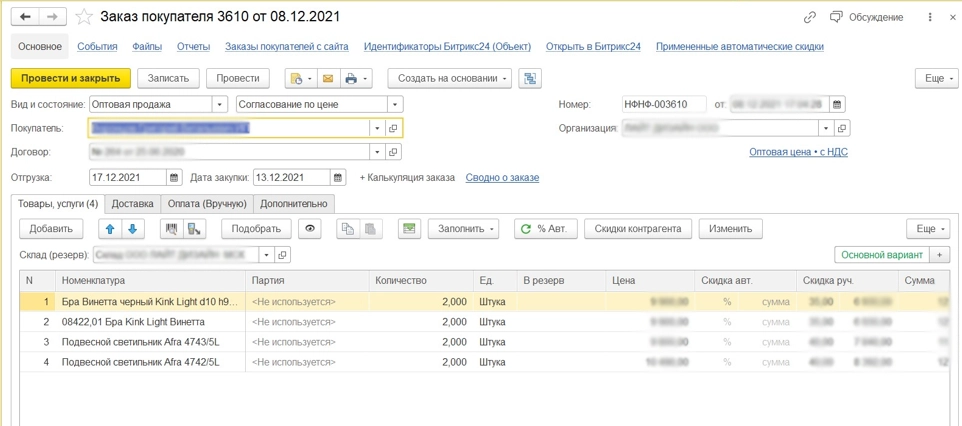Switch to the Доставка tab
962x426 pixels.
pos(132,204)
